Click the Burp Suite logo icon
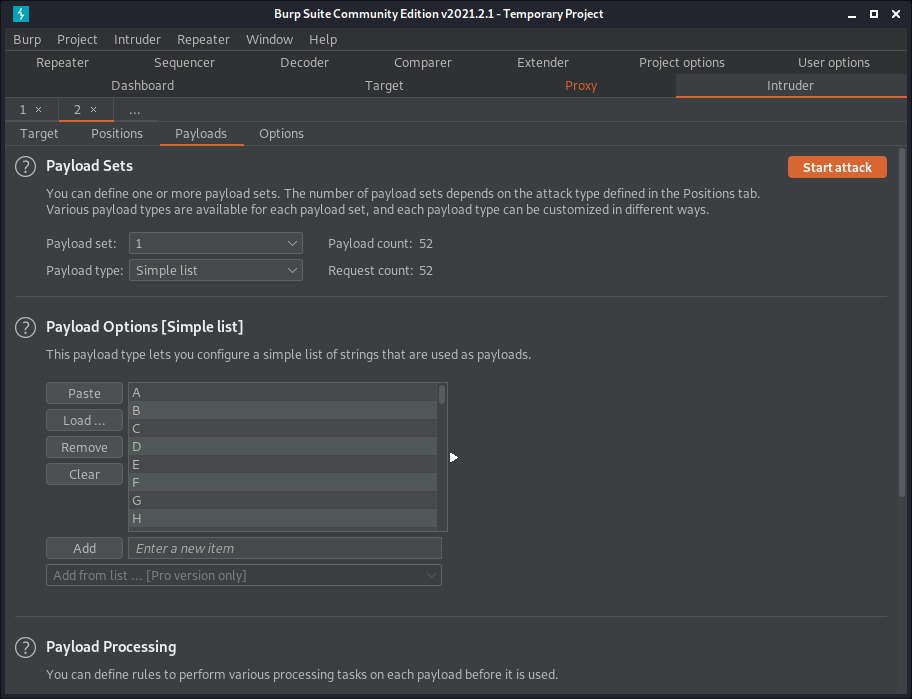The height and width of the screenshot is (699, 912). tap(21, 14)
